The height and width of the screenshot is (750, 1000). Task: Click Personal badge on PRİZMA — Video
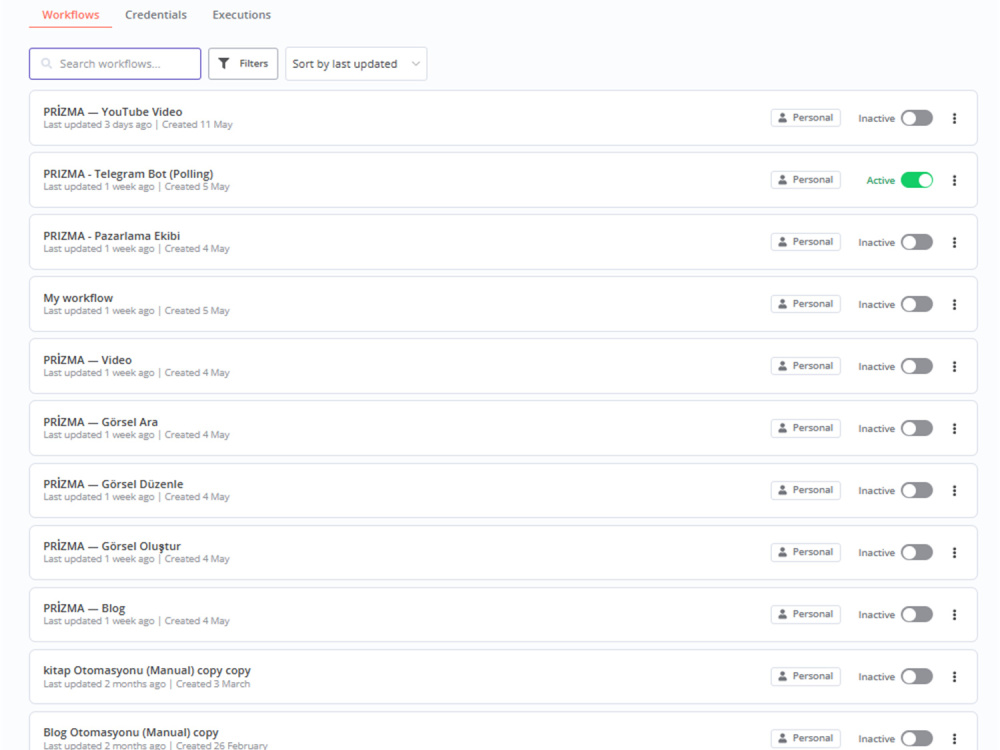click(x=805, y=366)
